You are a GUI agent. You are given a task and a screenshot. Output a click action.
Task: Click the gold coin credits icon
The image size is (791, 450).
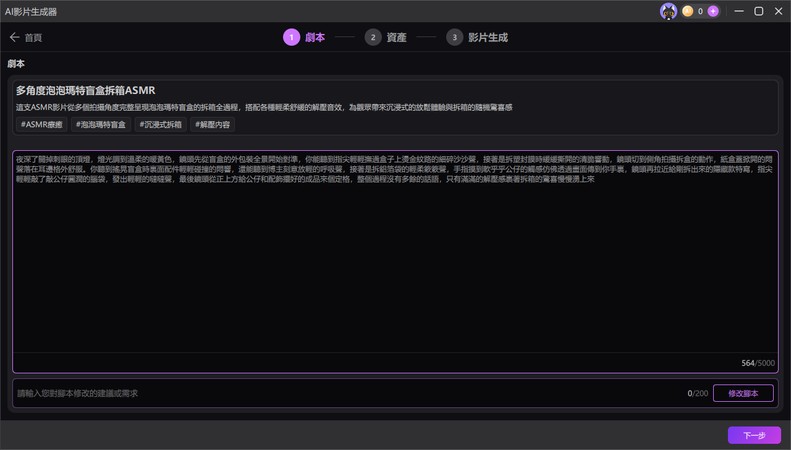tap(687, 11)
